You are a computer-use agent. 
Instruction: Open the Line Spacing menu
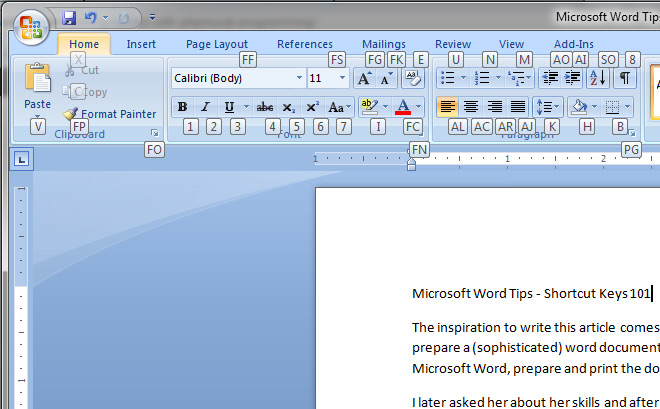pyautogui.click(x=548, y=107)
